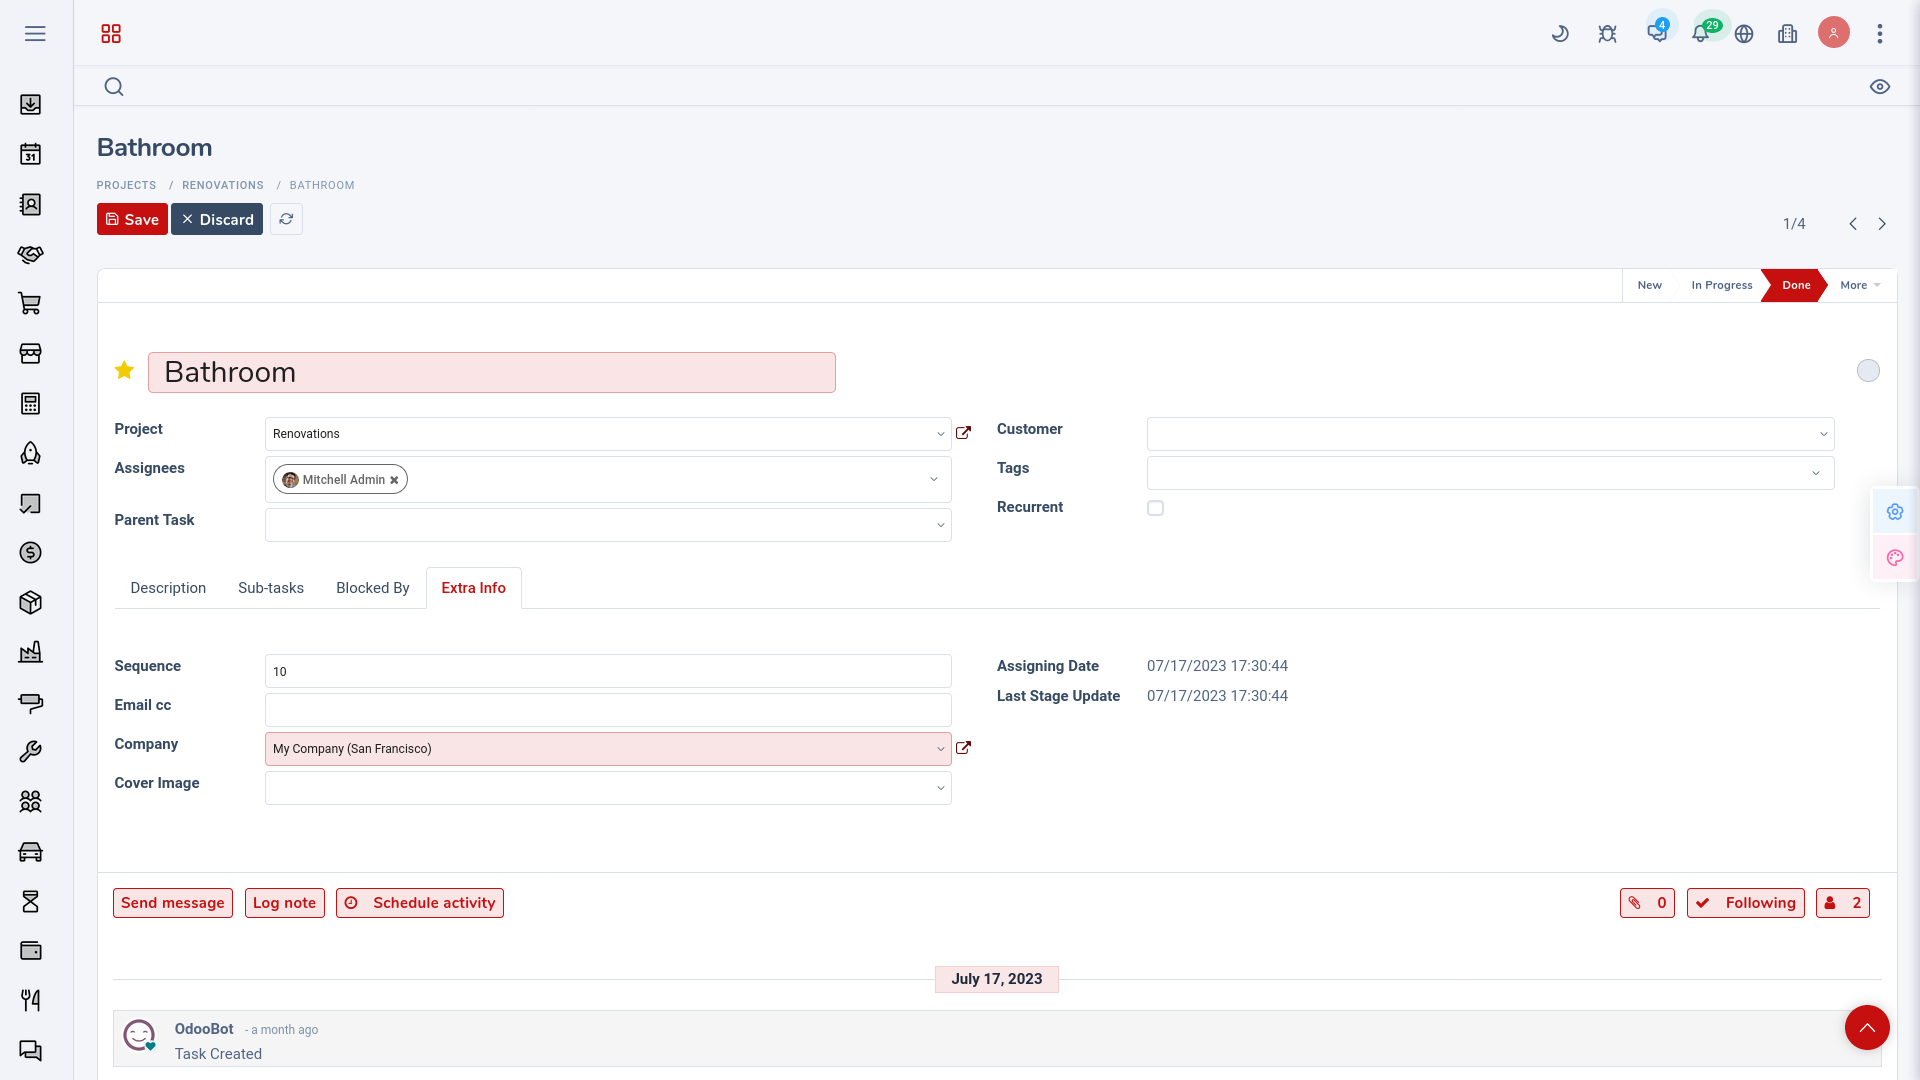This screenshot has width=1920, height=1080.
Task: Remove Mitchell Admin assignee tag
Action: (394, 480)
